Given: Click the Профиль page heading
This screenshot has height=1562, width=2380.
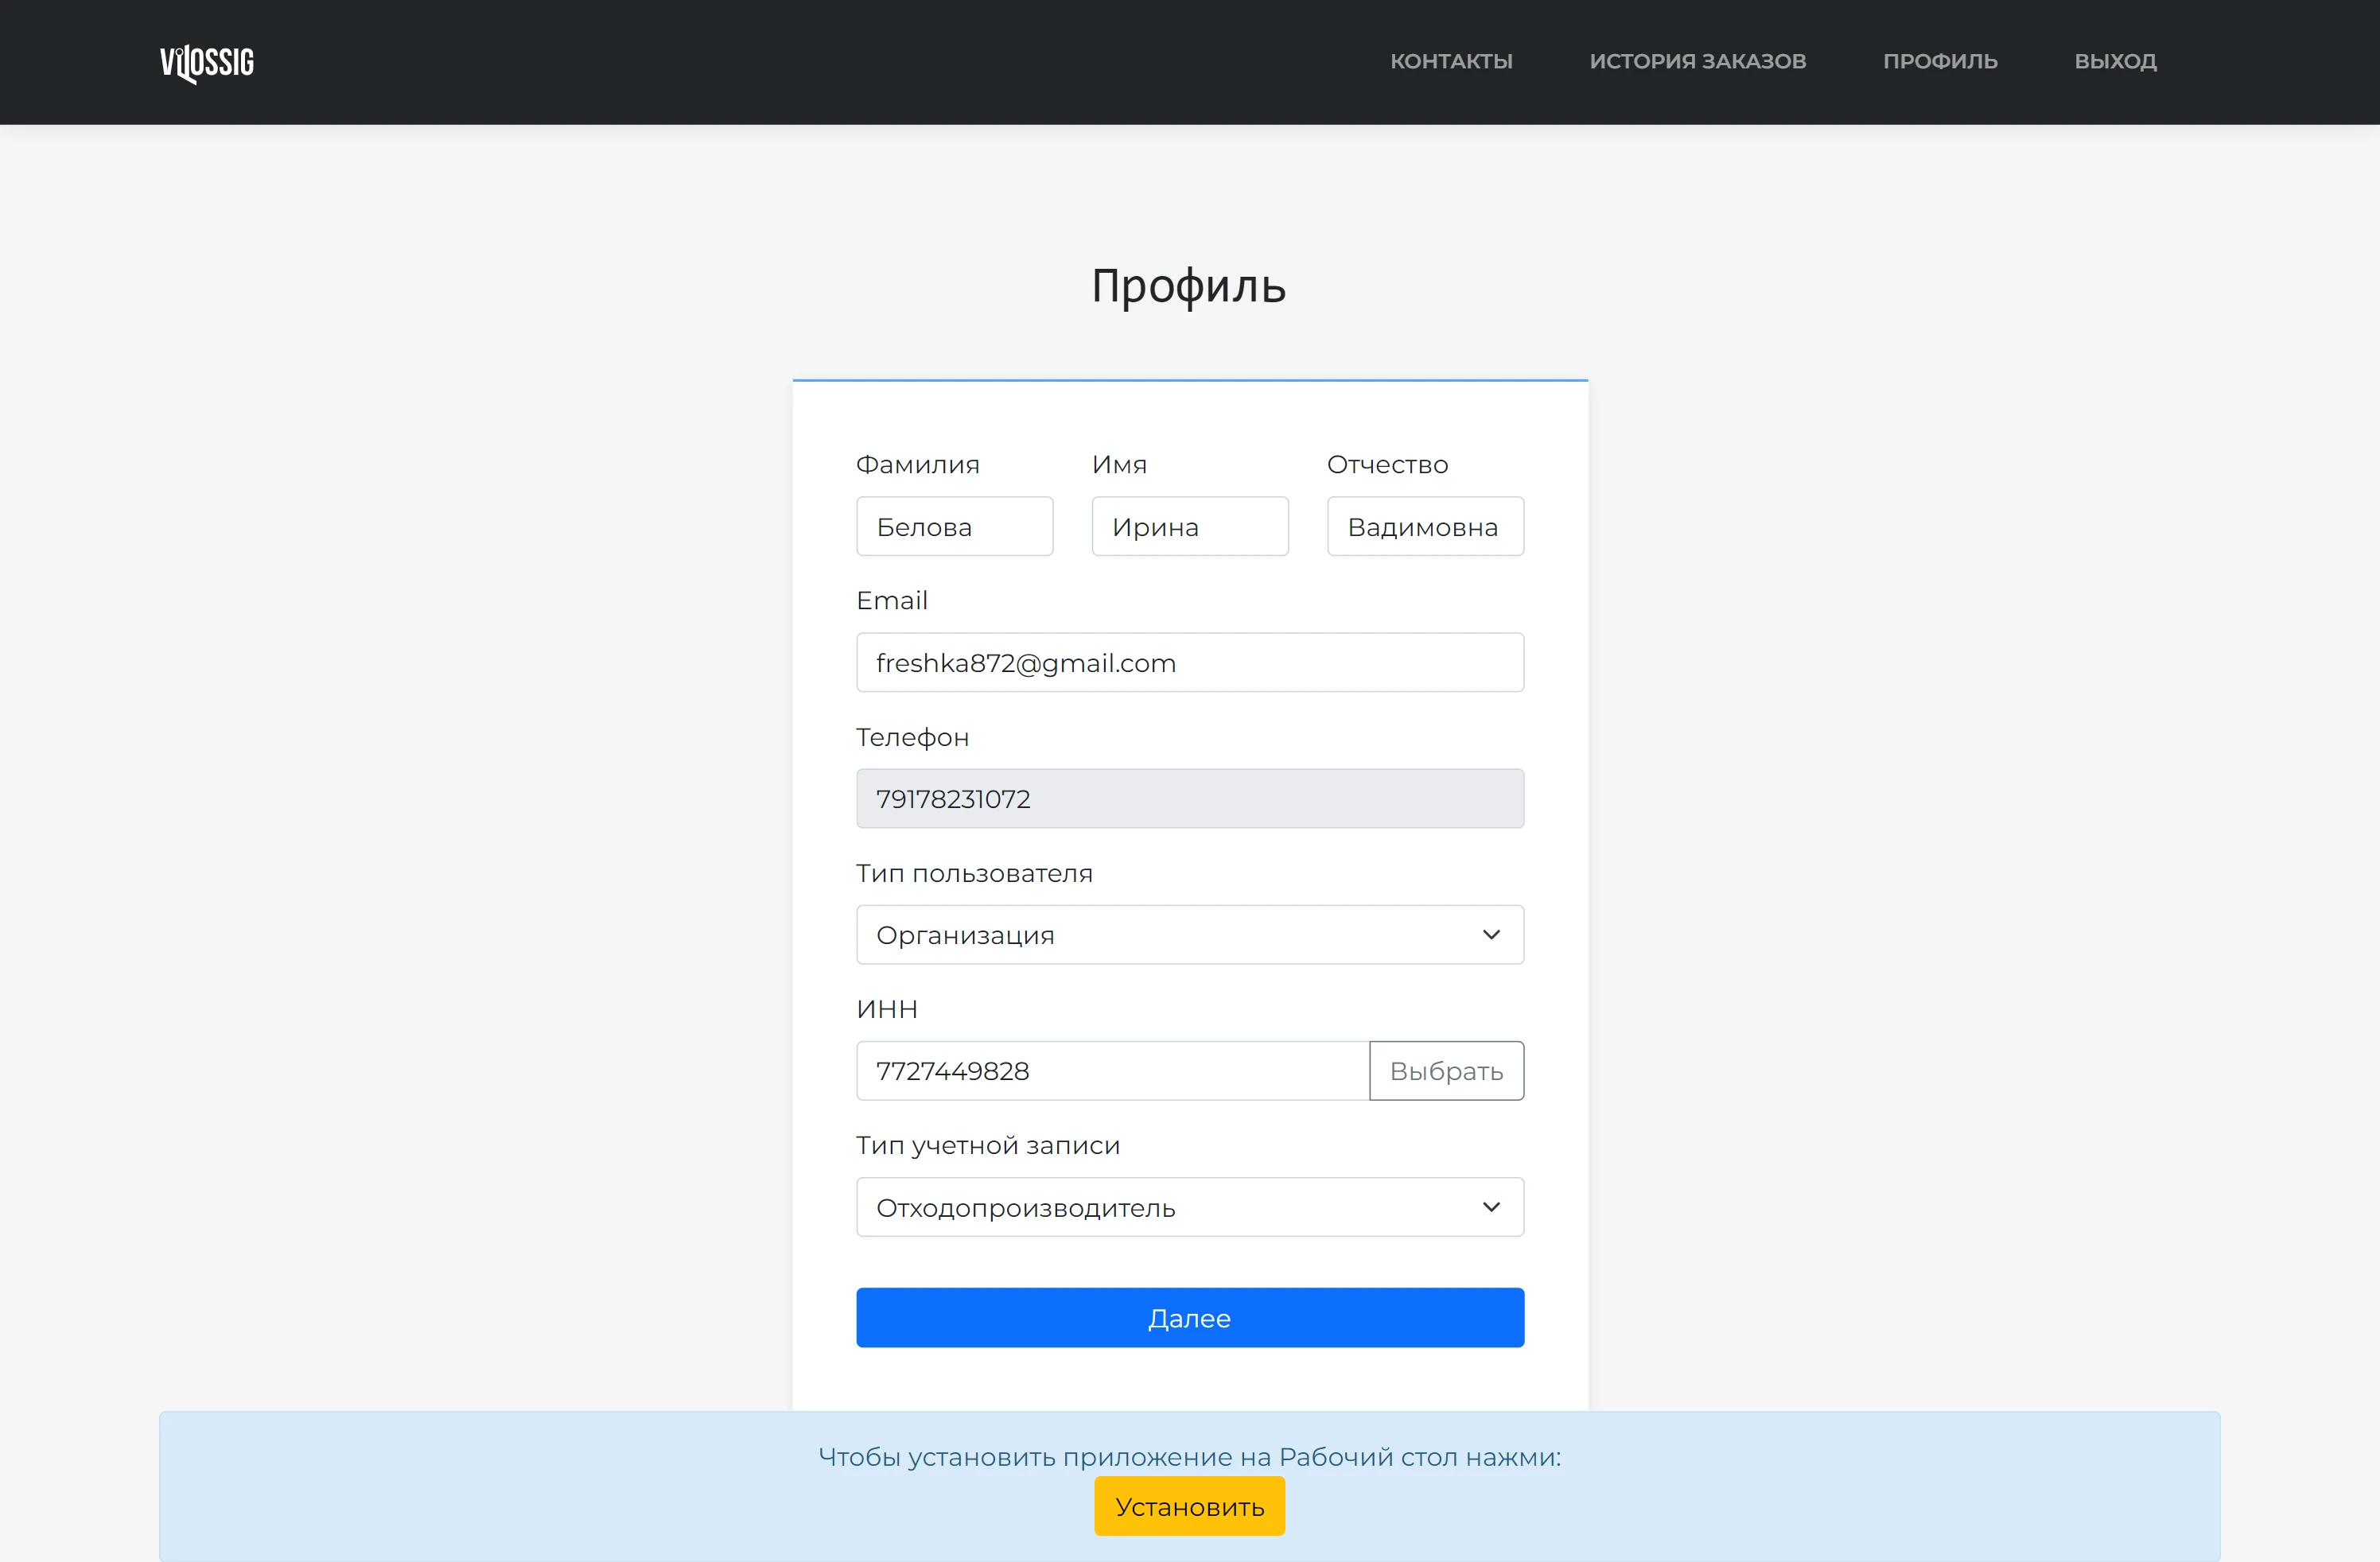Looking at the screenshot, I should click(x=1188, y=287).
